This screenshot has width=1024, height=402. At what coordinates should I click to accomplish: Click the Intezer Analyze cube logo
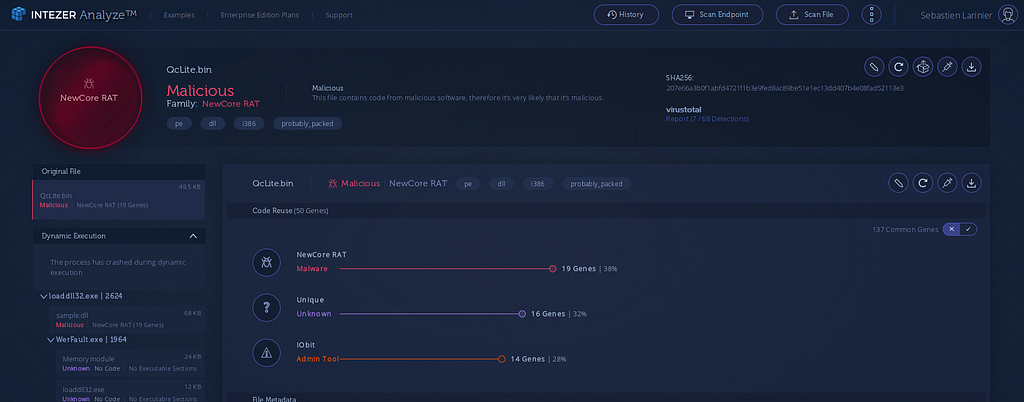point(18,14)
